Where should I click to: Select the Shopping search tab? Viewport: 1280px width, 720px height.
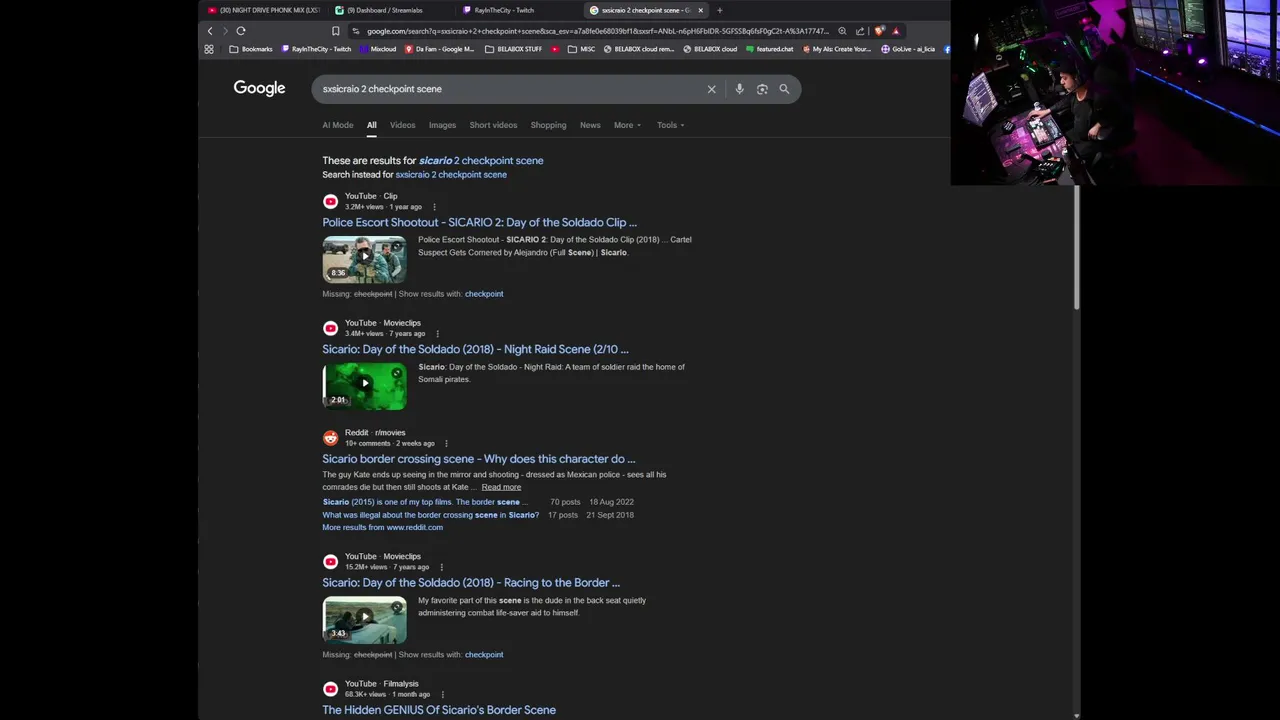[548, 125]
